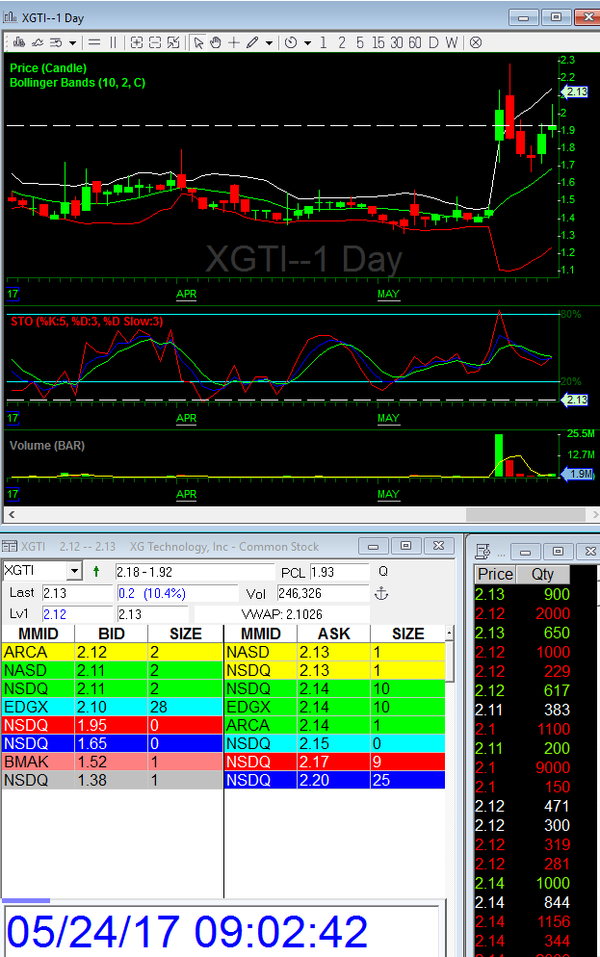Screen dimensions: 600x957
Task: Click the BID column header
Action: (x=110, y=634)
